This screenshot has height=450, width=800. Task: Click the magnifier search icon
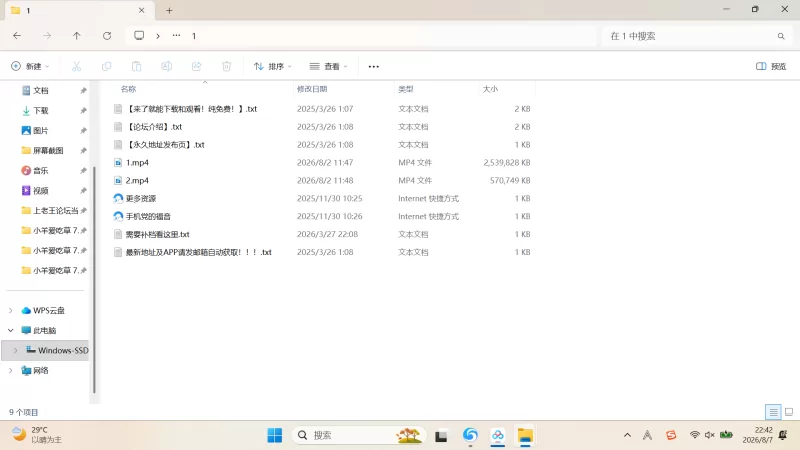[781, 36]
